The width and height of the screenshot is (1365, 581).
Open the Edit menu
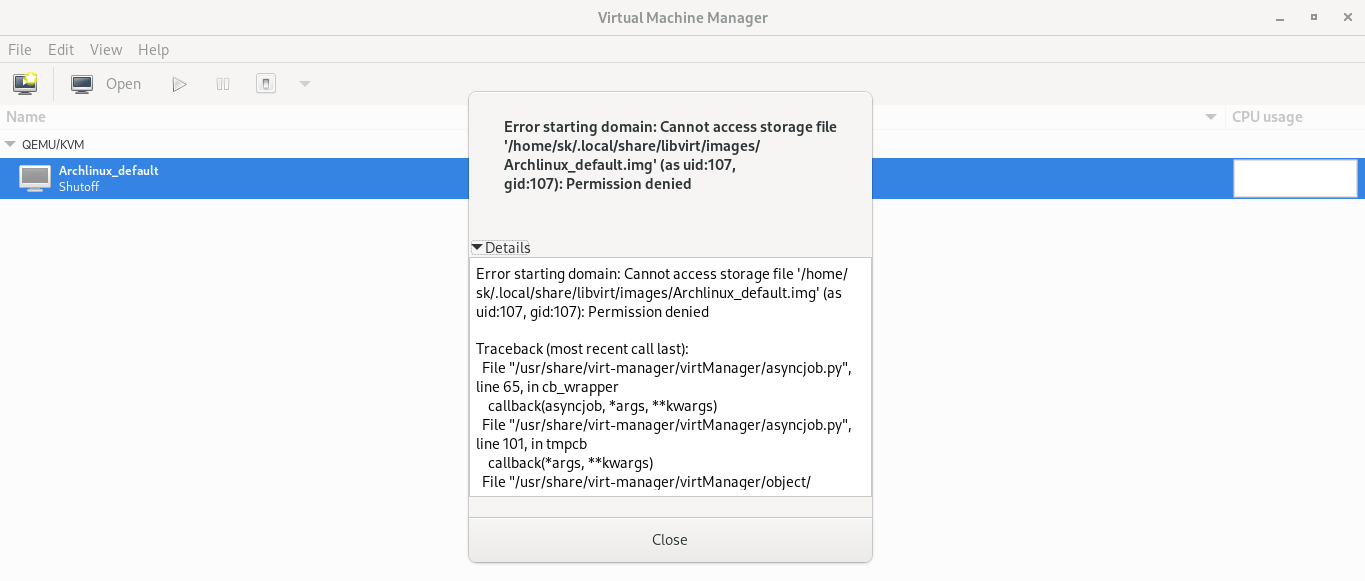(x=60, y=49)
